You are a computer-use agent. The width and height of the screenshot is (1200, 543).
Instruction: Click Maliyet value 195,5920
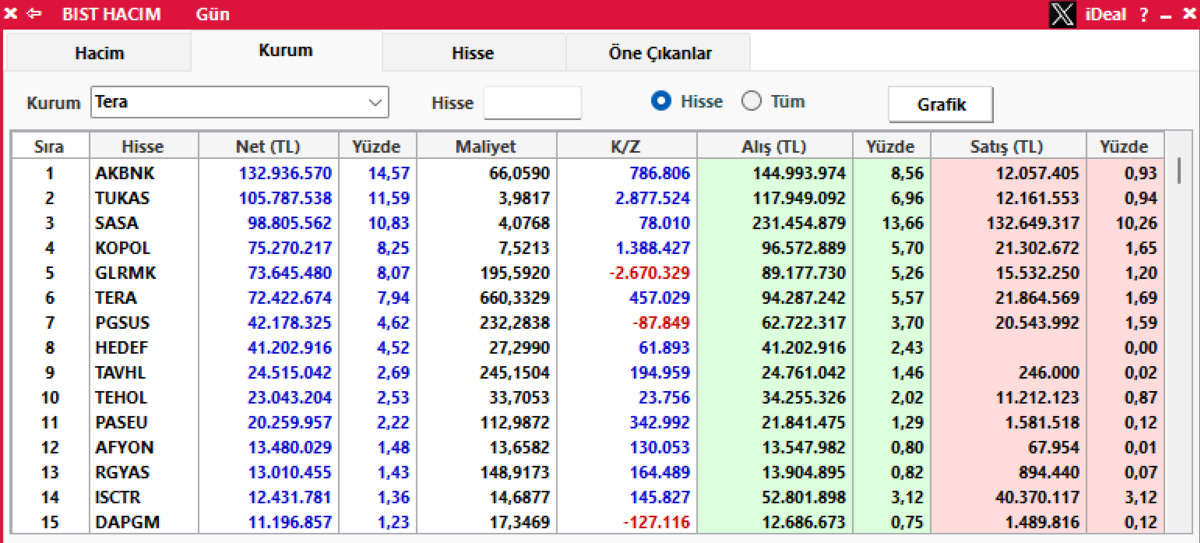(x=517, y=273)
